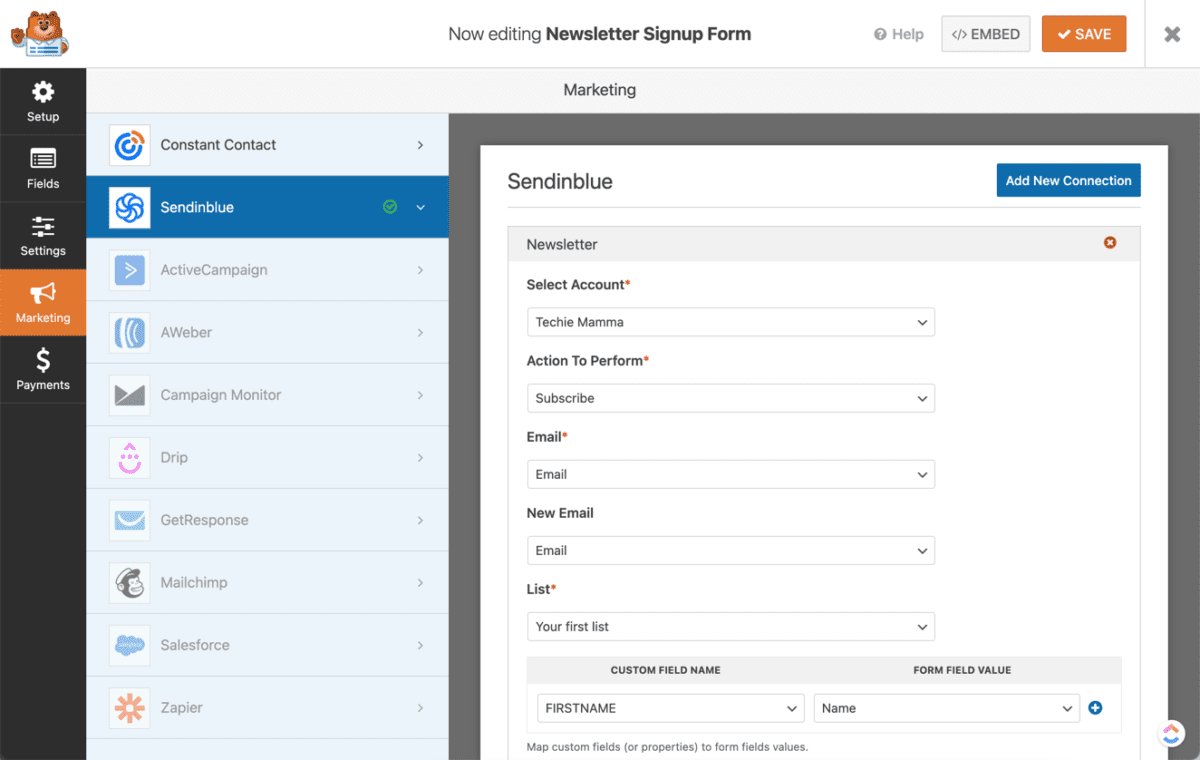Expand the ActiveCampaign chevron arrow

click(421, 270)
